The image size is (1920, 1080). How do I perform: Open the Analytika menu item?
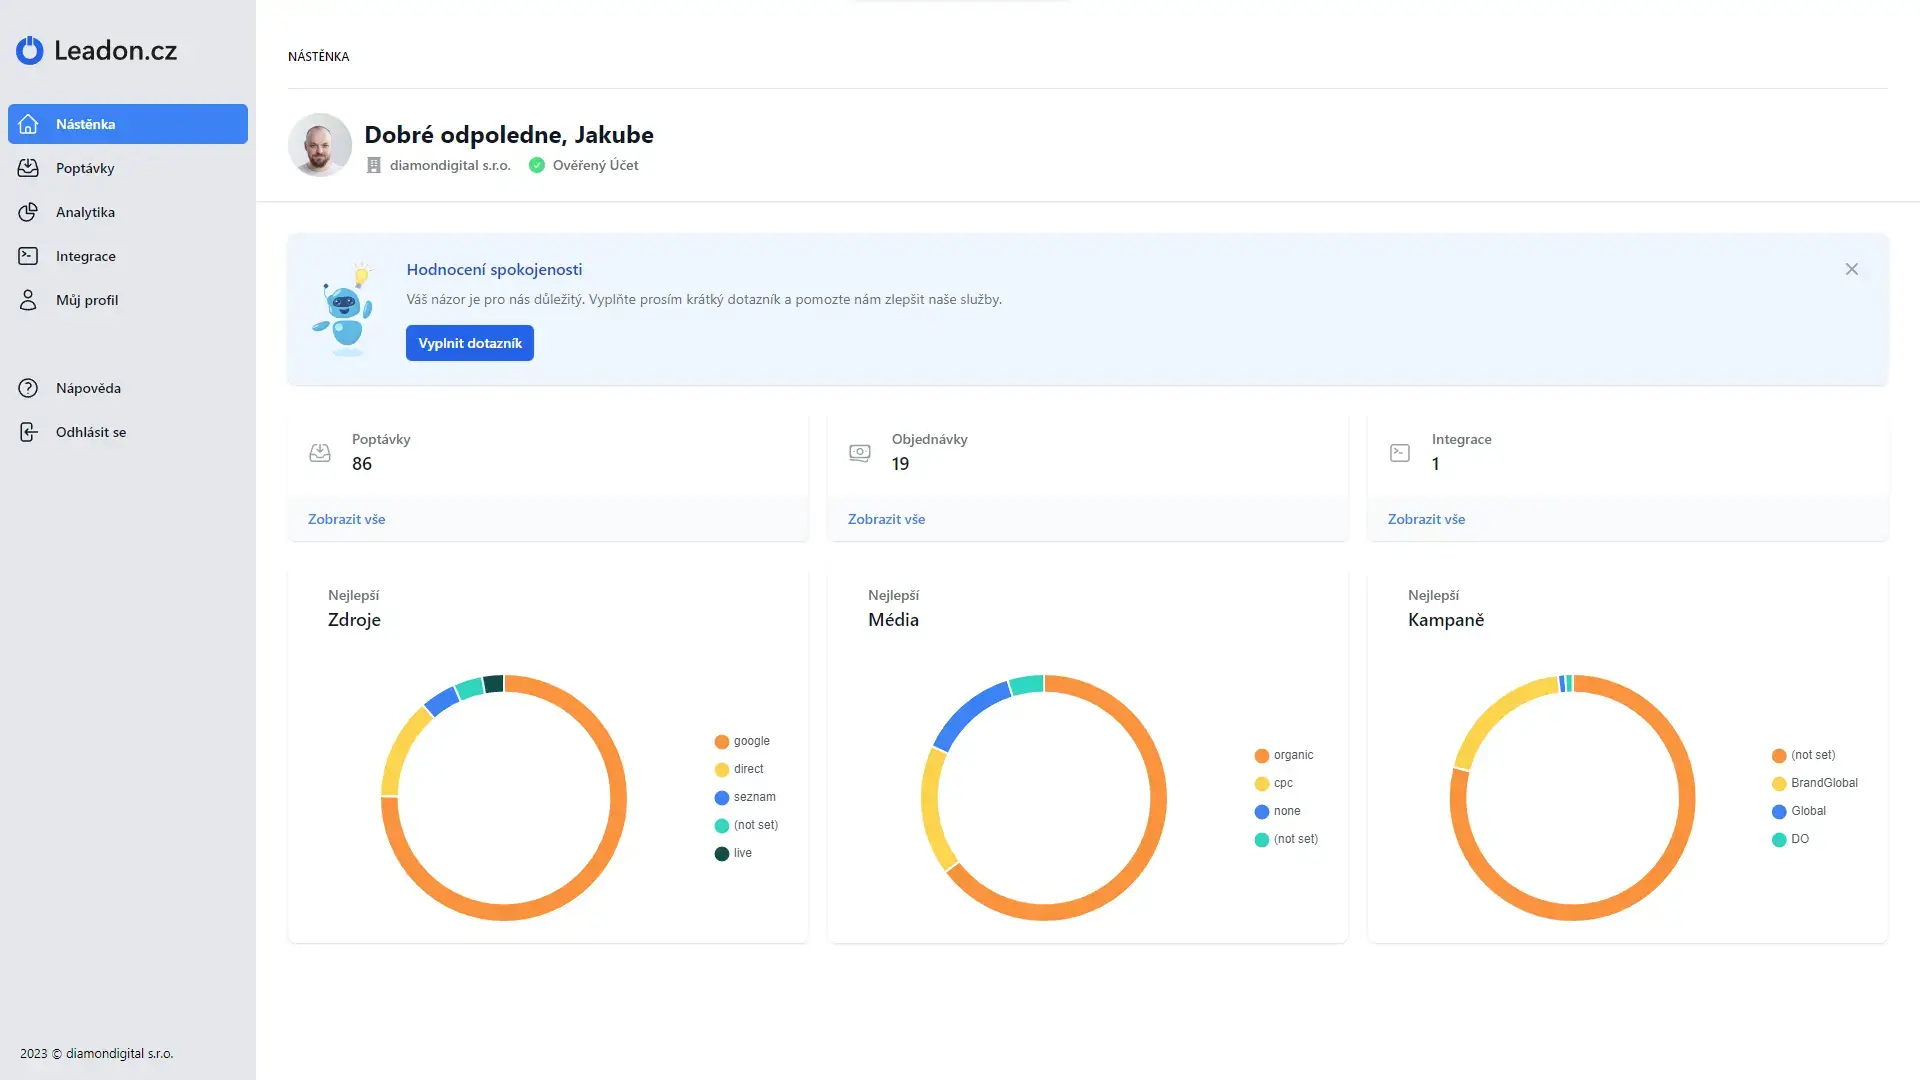86,212
